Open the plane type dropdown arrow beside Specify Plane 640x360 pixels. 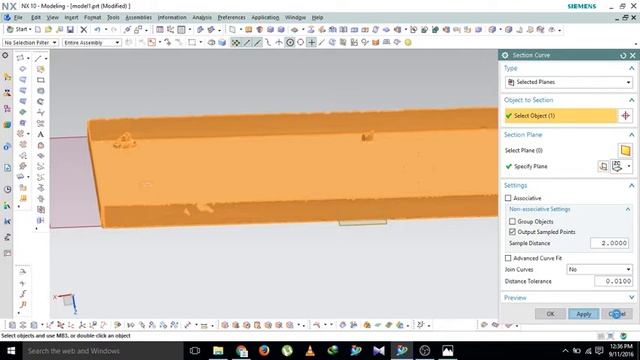pos(629,166)
